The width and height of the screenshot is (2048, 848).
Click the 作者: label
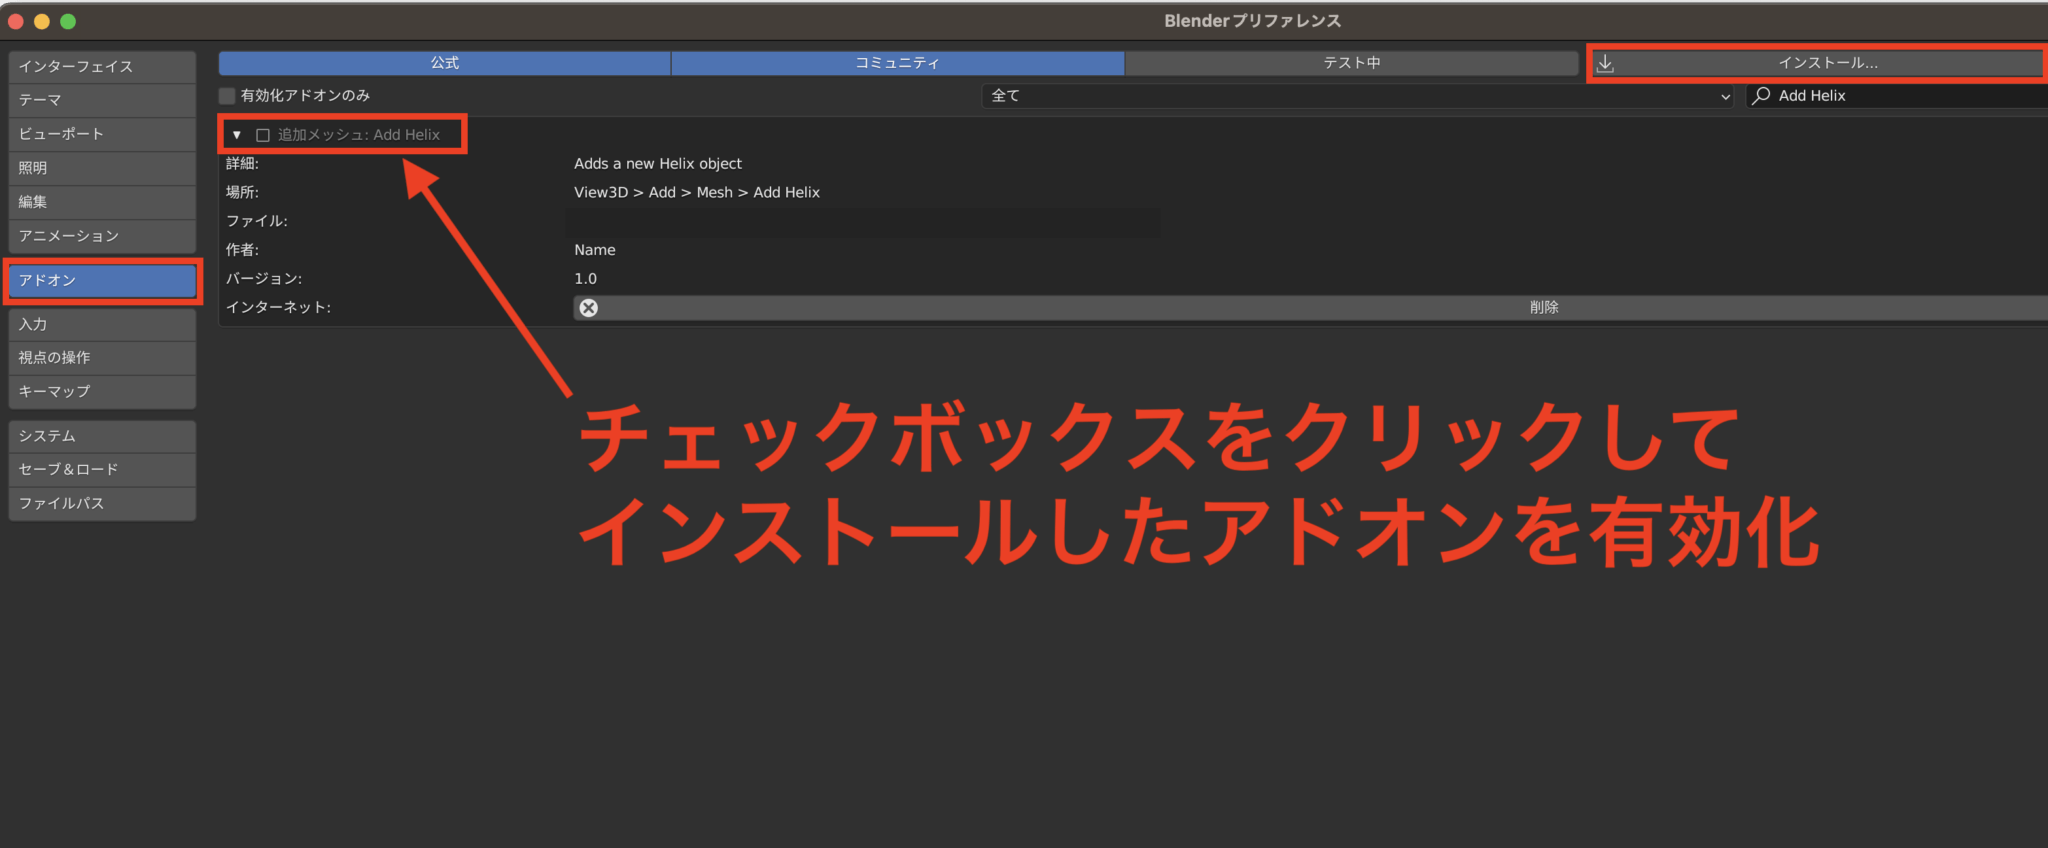tap(242, 250)
